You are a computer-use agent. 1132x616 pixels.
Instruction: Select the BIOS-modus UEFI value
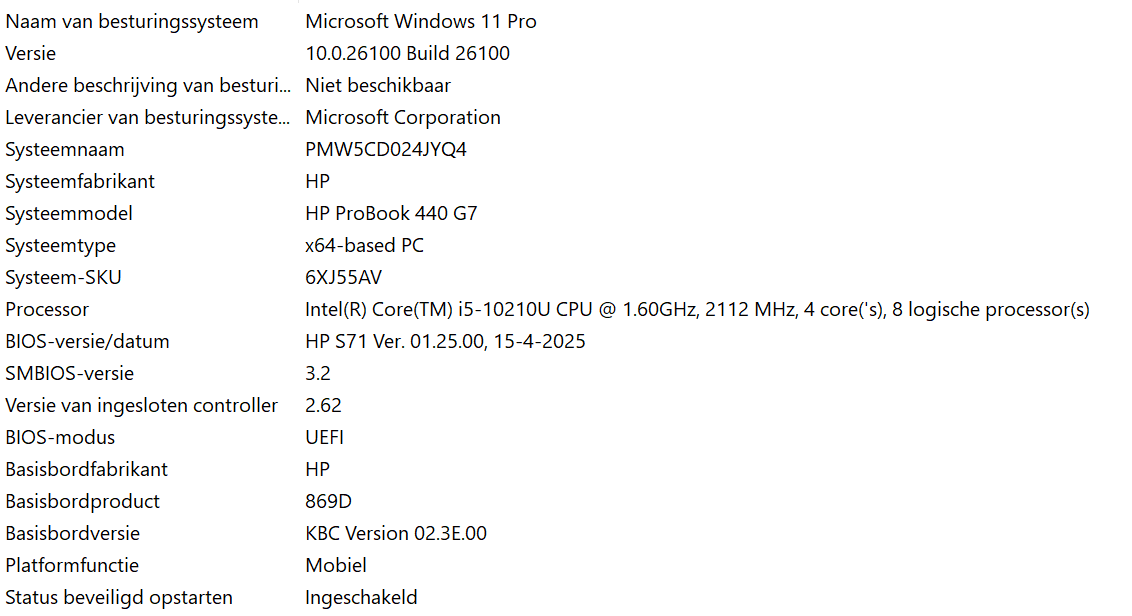point(324,438)
